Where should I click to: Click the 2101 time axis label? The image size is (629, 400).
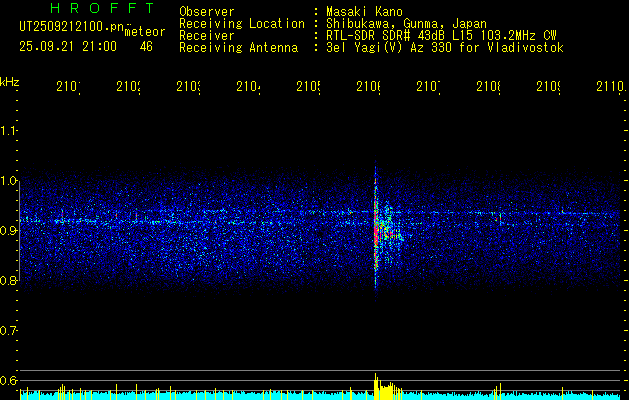point(68,87)
